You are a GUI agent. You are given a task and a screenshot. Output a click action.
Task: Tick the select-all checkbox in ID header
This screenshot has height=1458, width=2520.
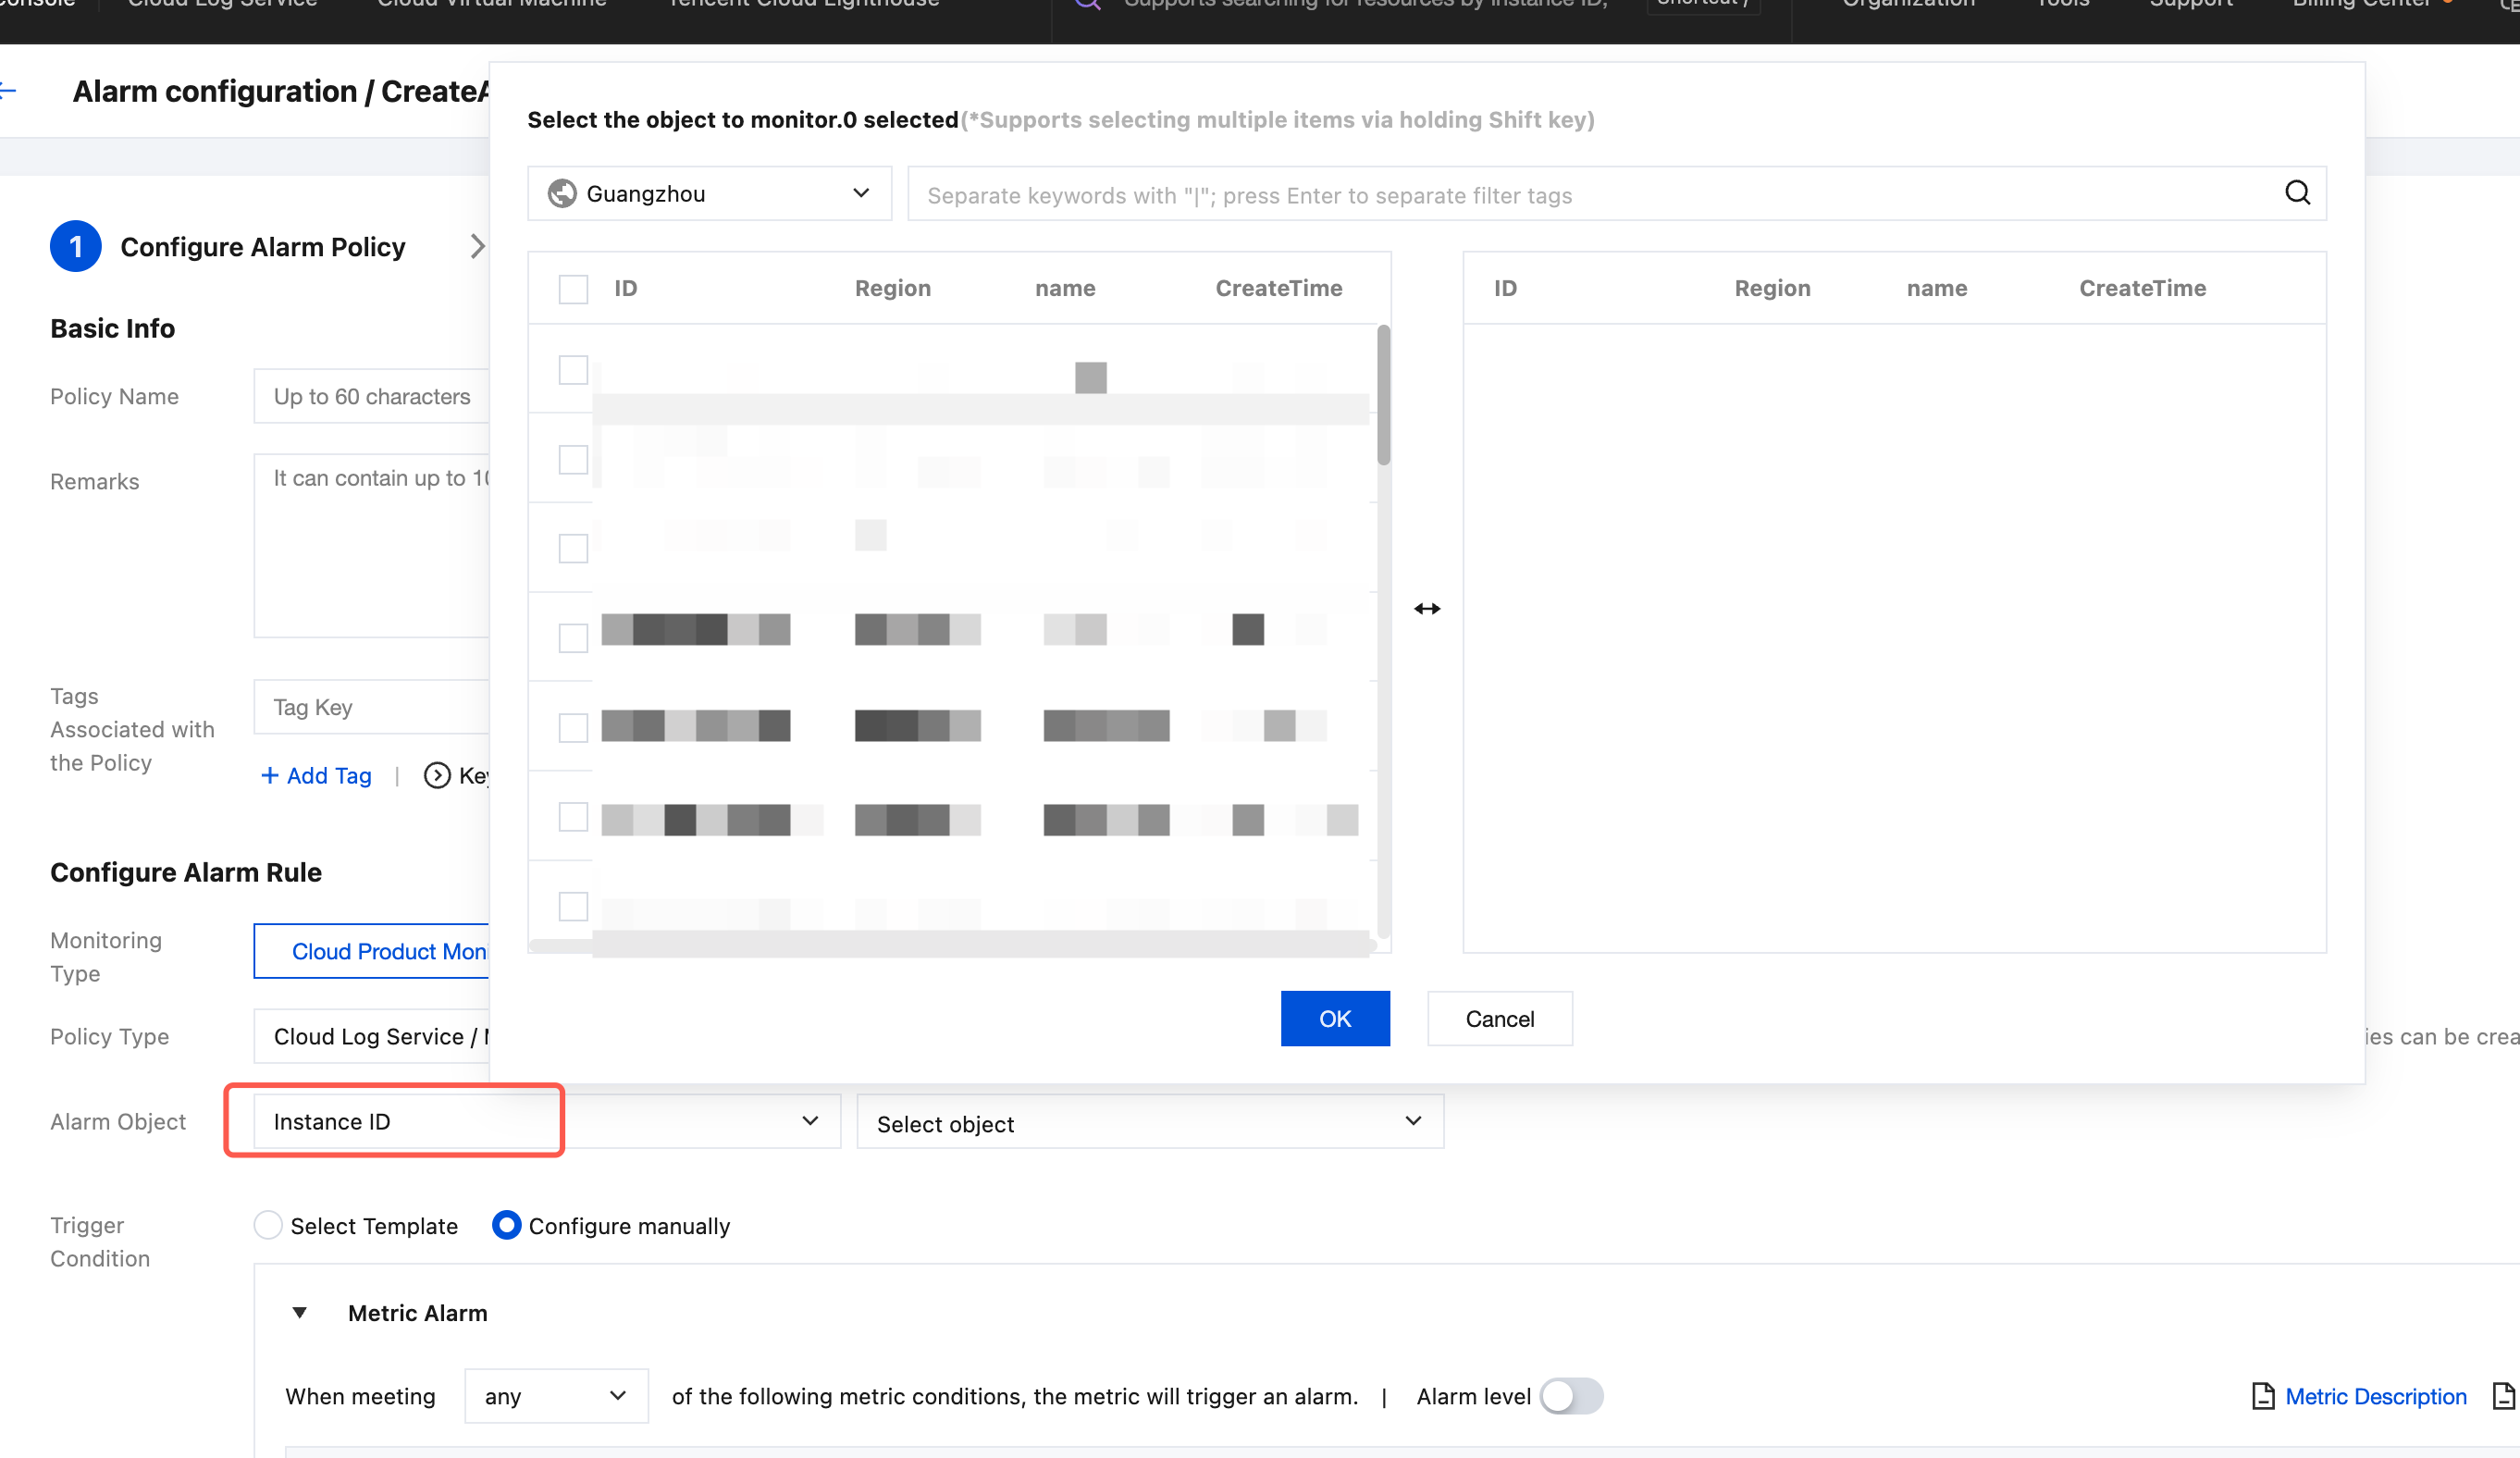click(573, 289)
